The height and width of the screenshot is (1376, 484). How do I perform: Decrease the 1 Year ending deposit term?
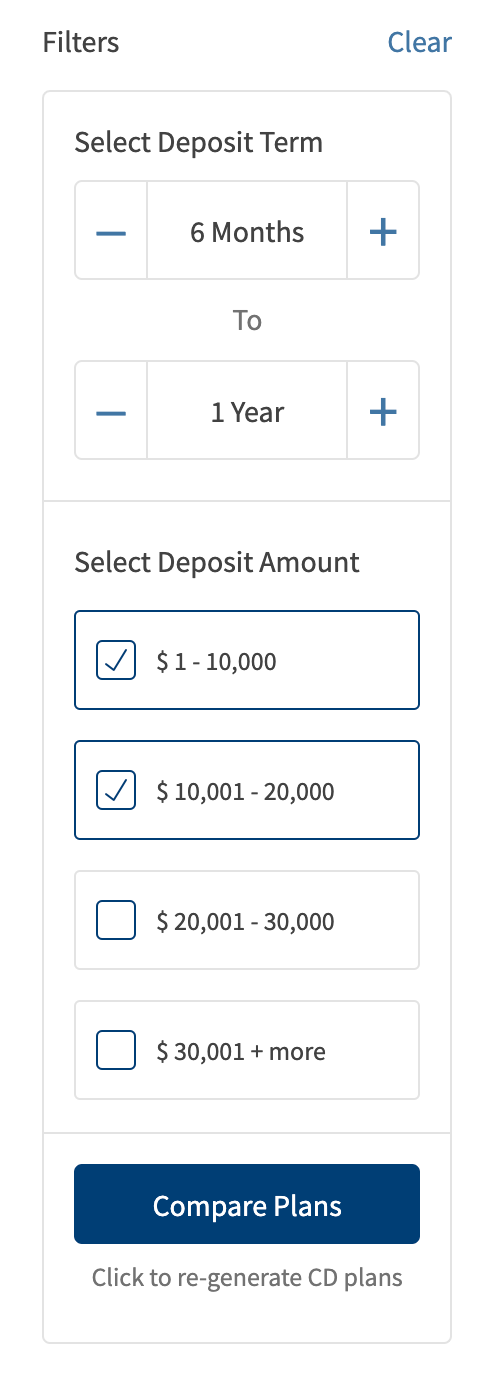111,411
